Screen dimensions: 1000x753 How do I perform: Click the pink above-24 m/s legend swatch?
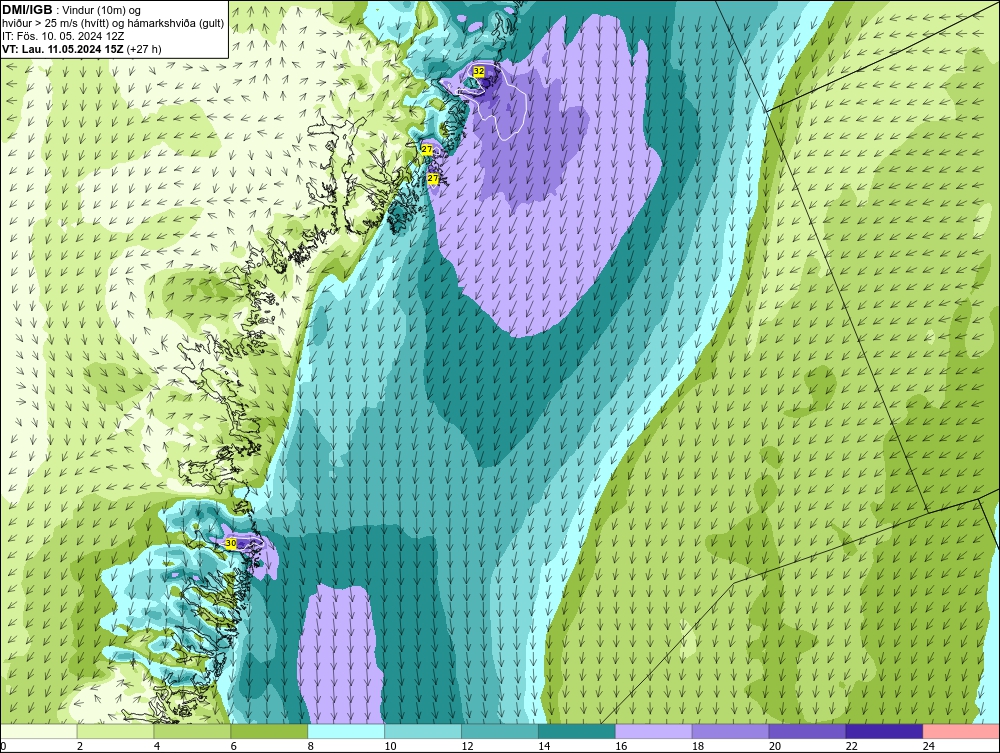pos(961,731)
